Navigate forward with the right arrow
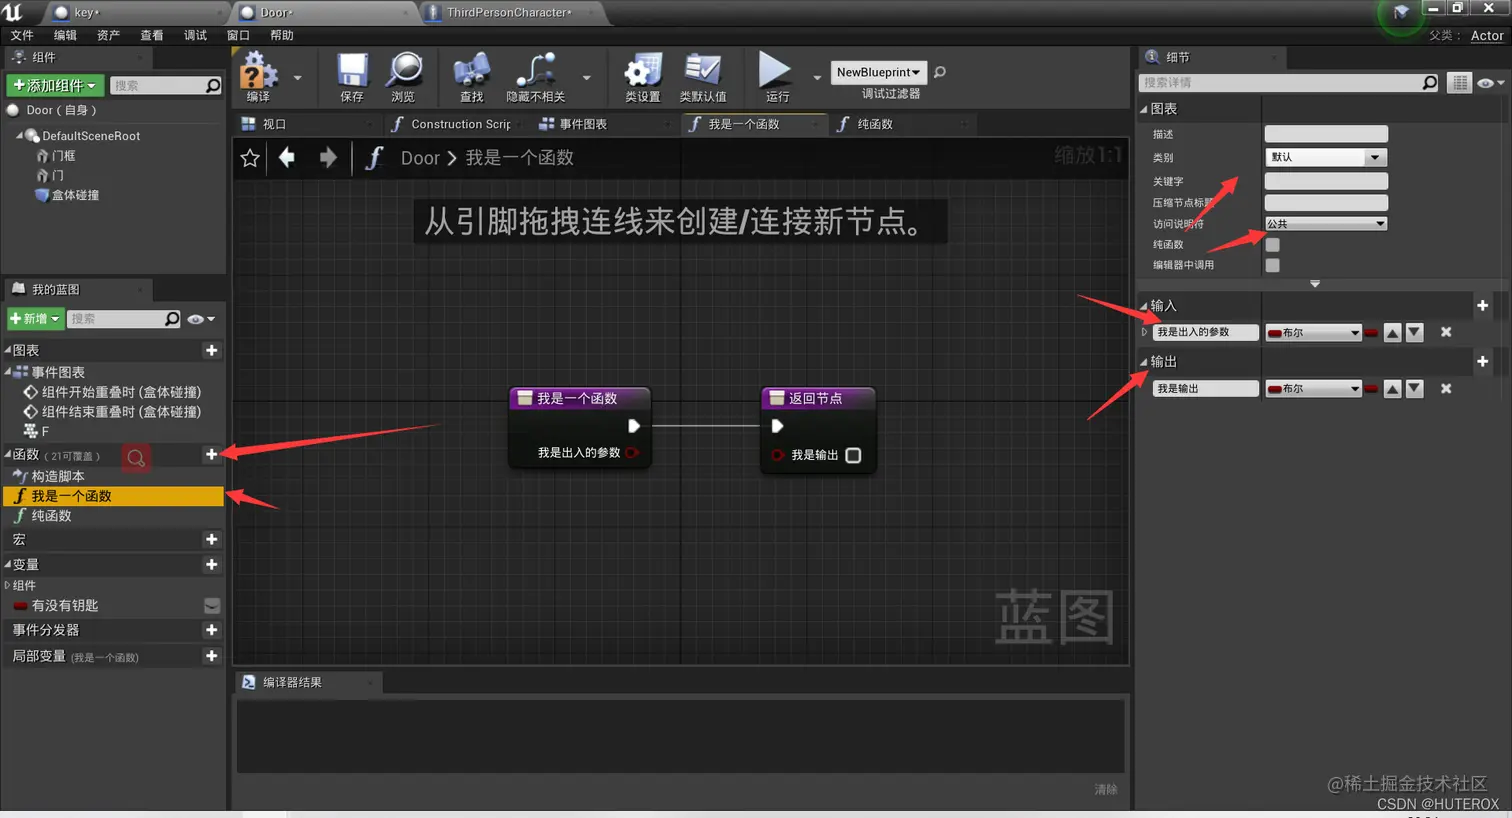The width and height of the screenshot is (1512, 818). click(328, 157)
